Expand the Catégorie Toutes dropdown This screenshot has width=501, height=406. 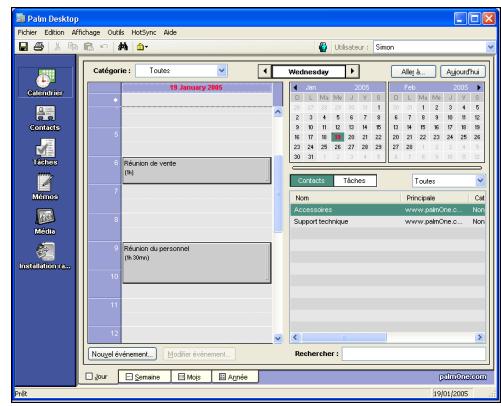click(x=222, y=71)
